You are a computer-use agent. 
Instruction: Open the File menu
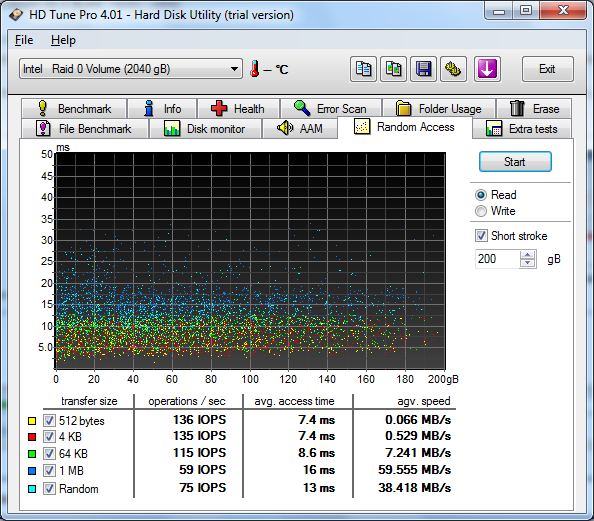coord(24,40)
